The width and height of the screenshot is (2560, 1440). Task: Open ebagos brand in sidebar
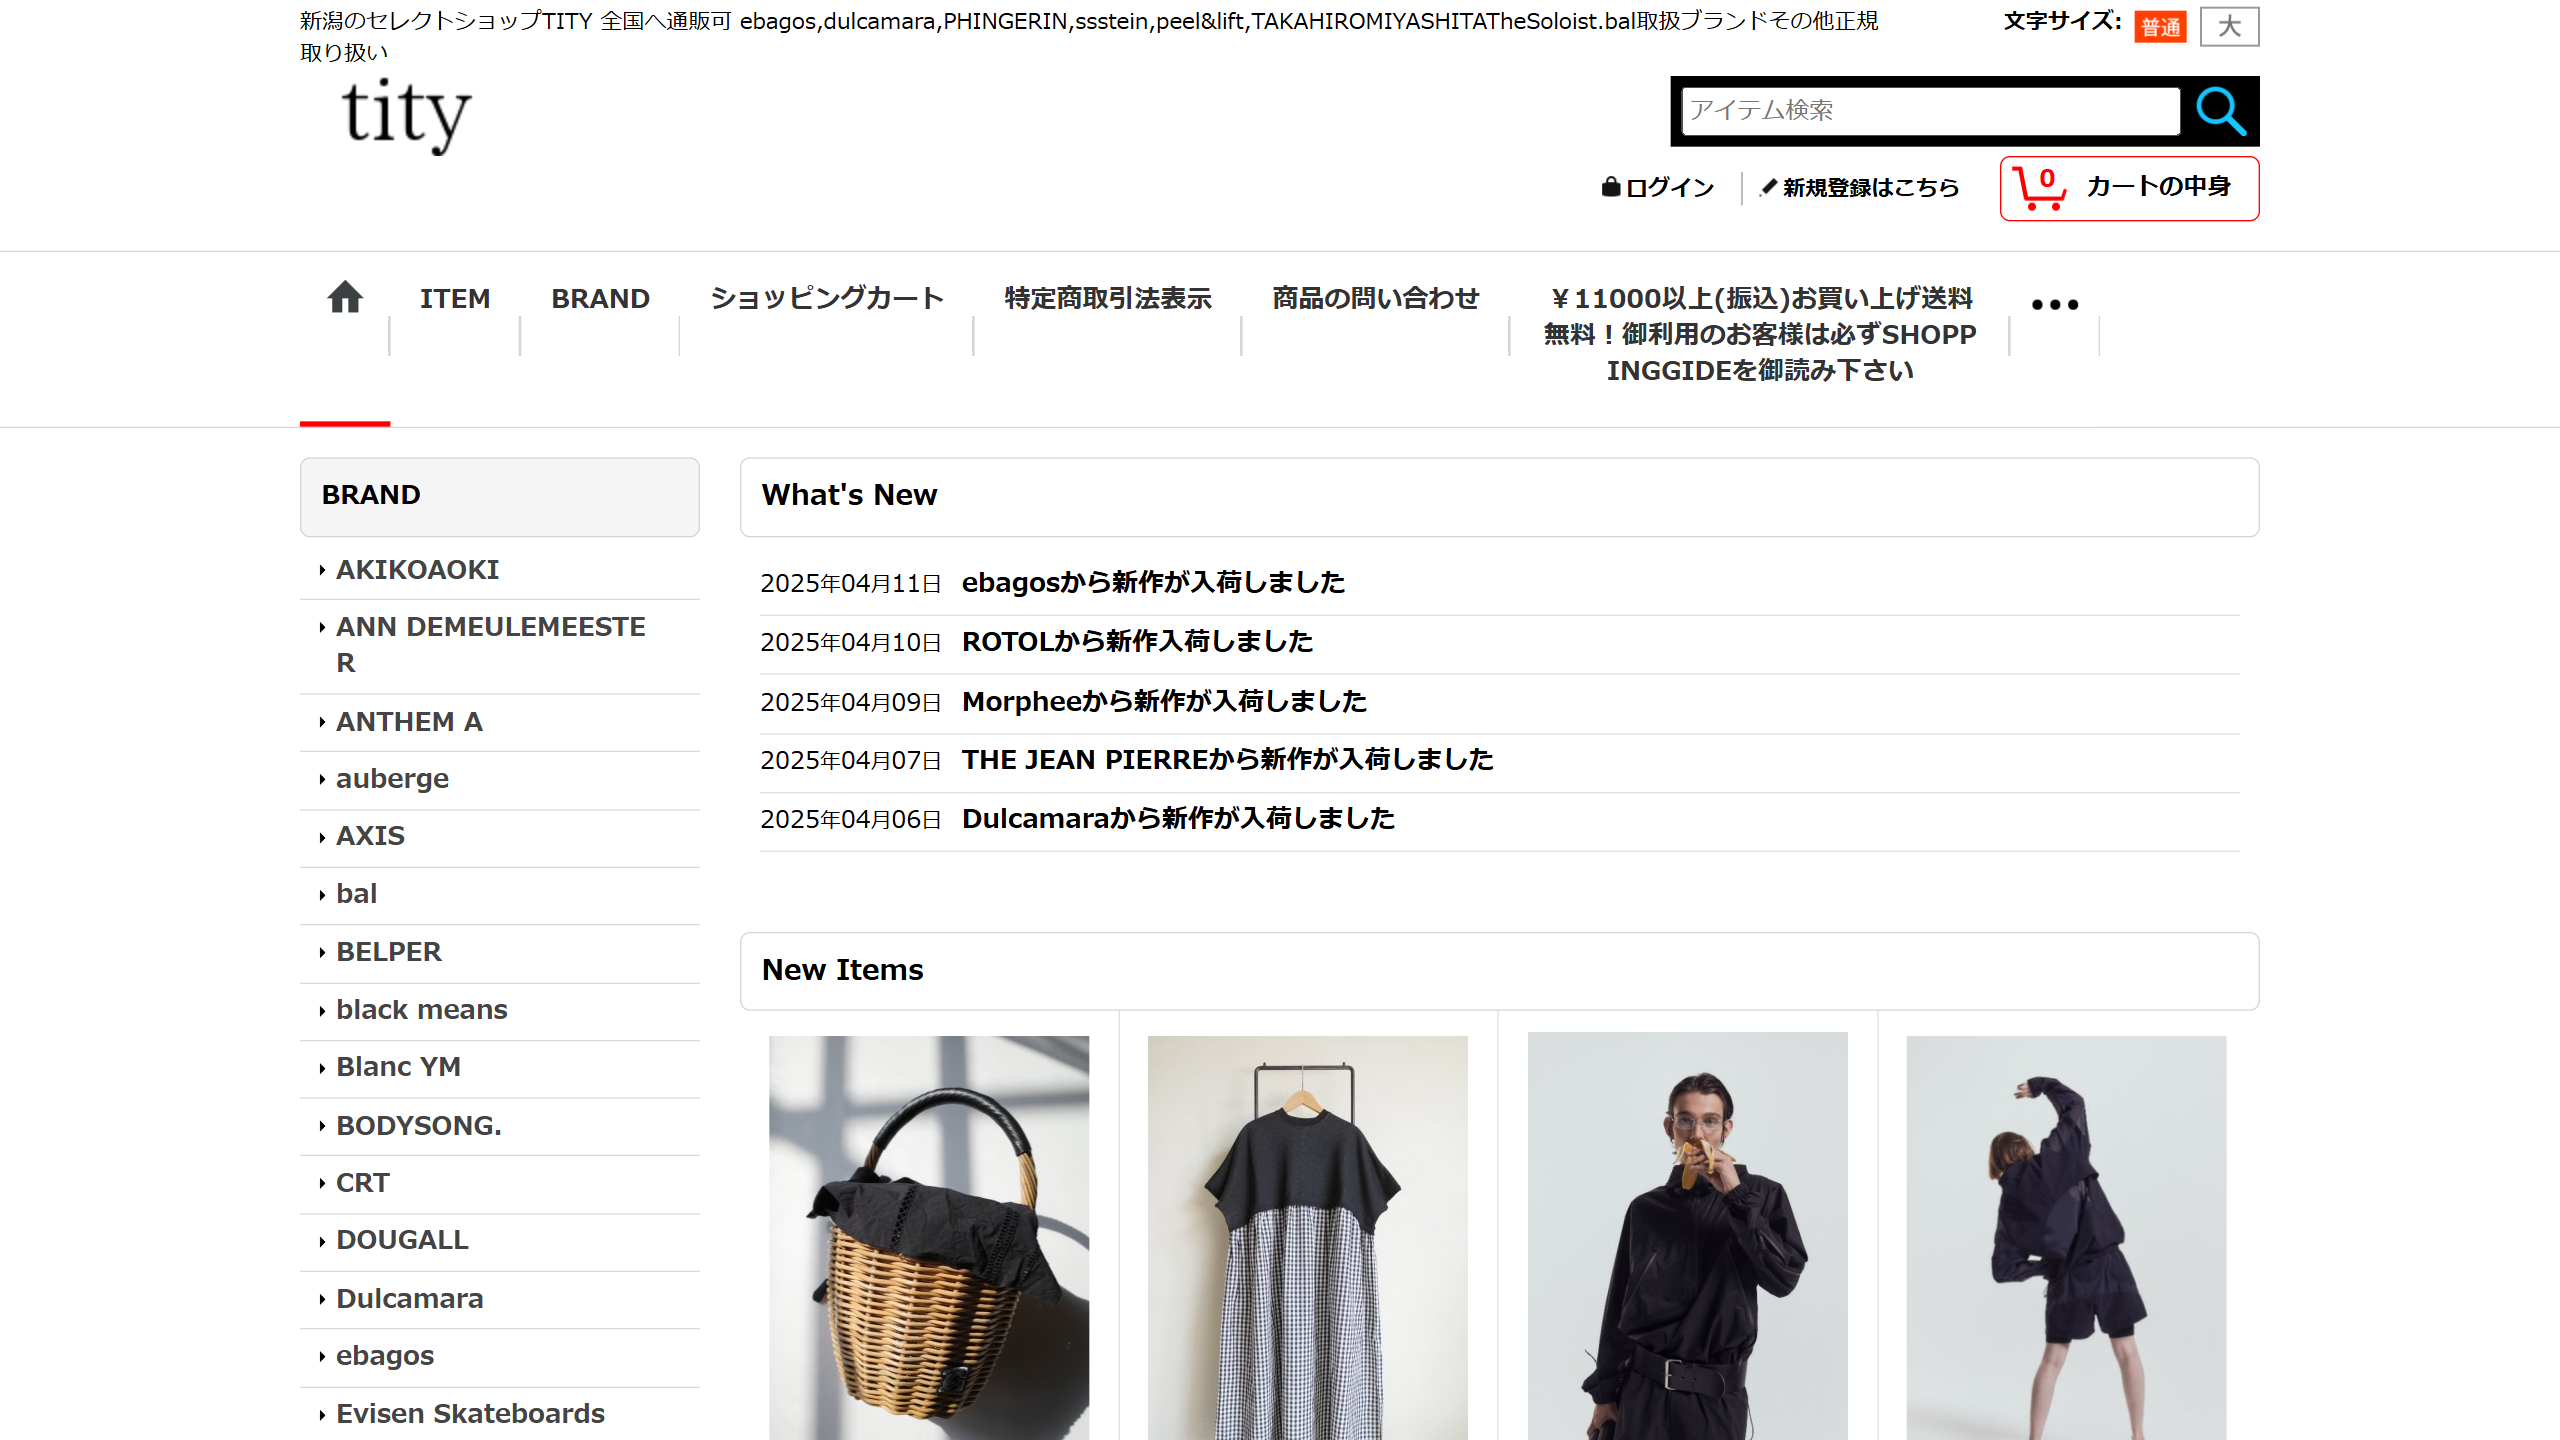385,1356
